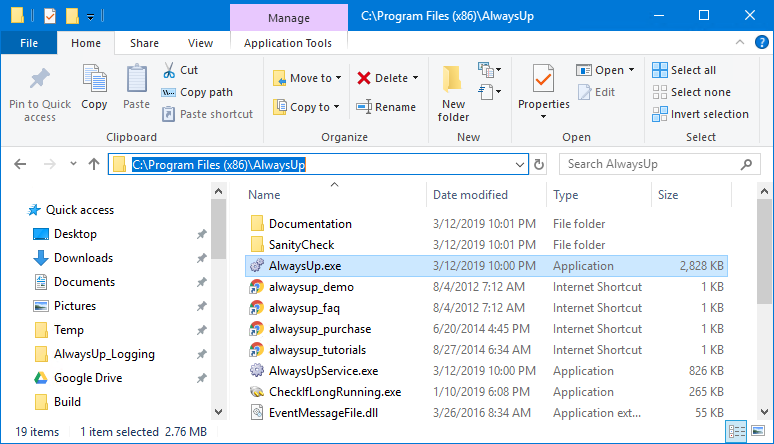This screenshot has width=774, height=444.
Task: Expand the Open button dropdown arrow
Action: (632, 70)
